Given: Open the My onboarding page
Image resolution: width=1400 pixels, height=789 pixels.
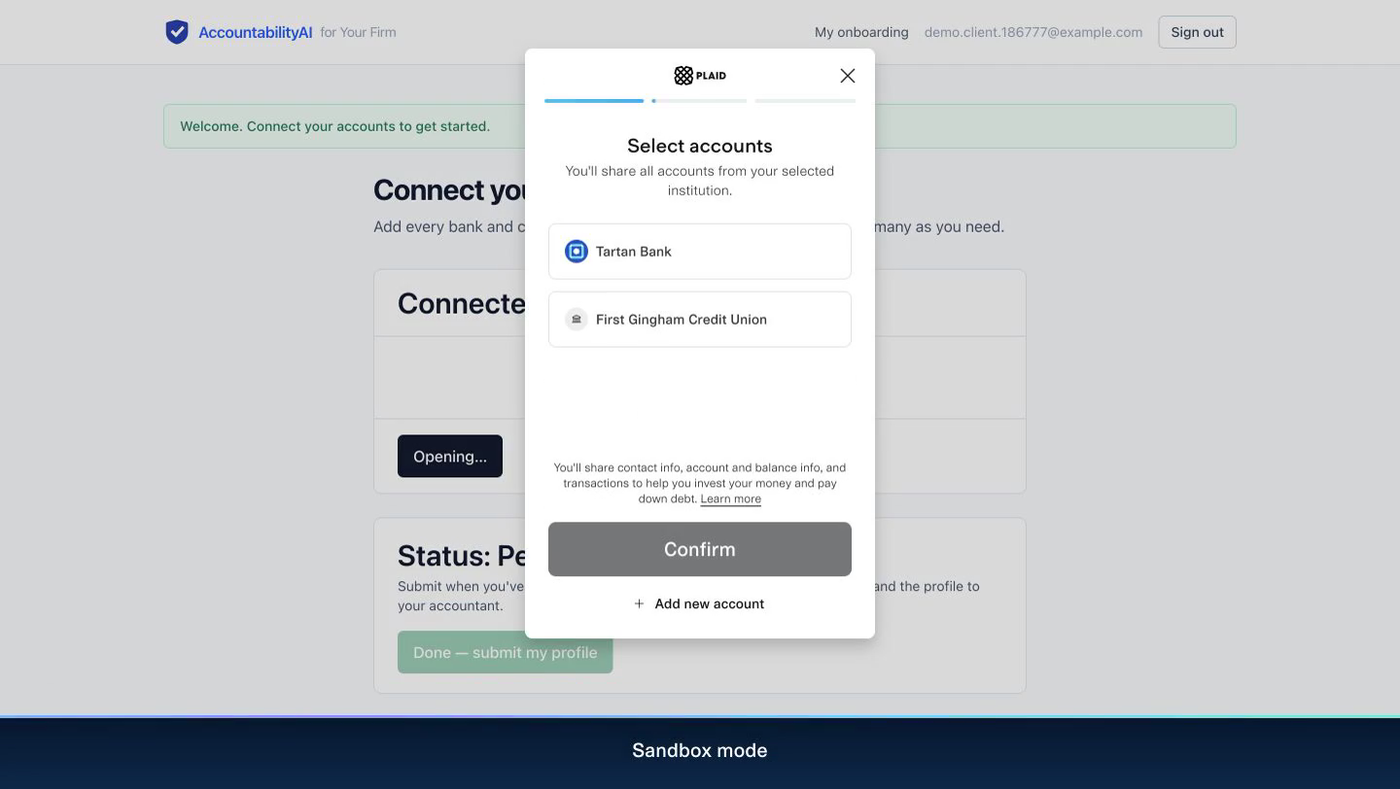Looking at the screenshot, I should [862, 32].
